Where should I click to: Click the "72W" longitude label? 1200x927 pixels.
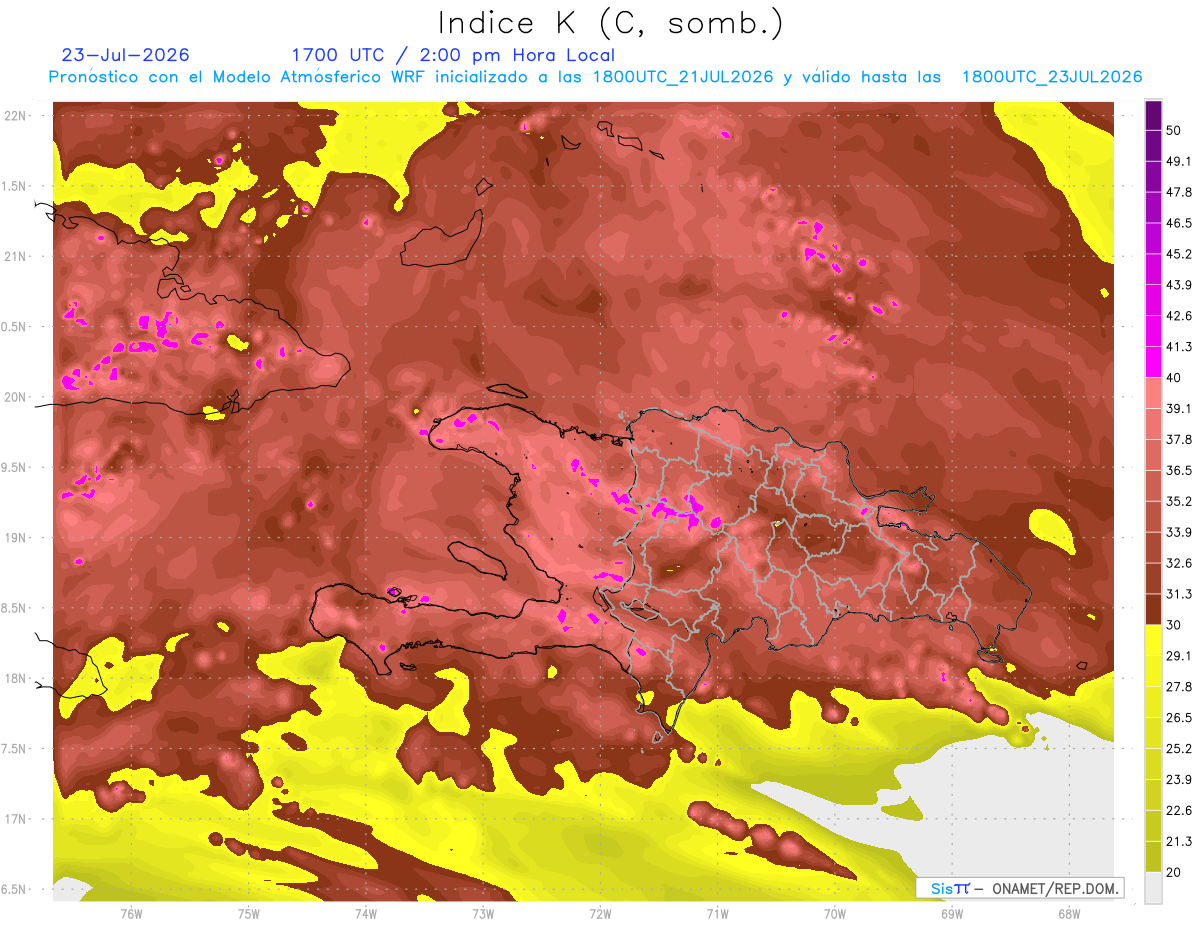pyautogui.click(x=600, y=913)
